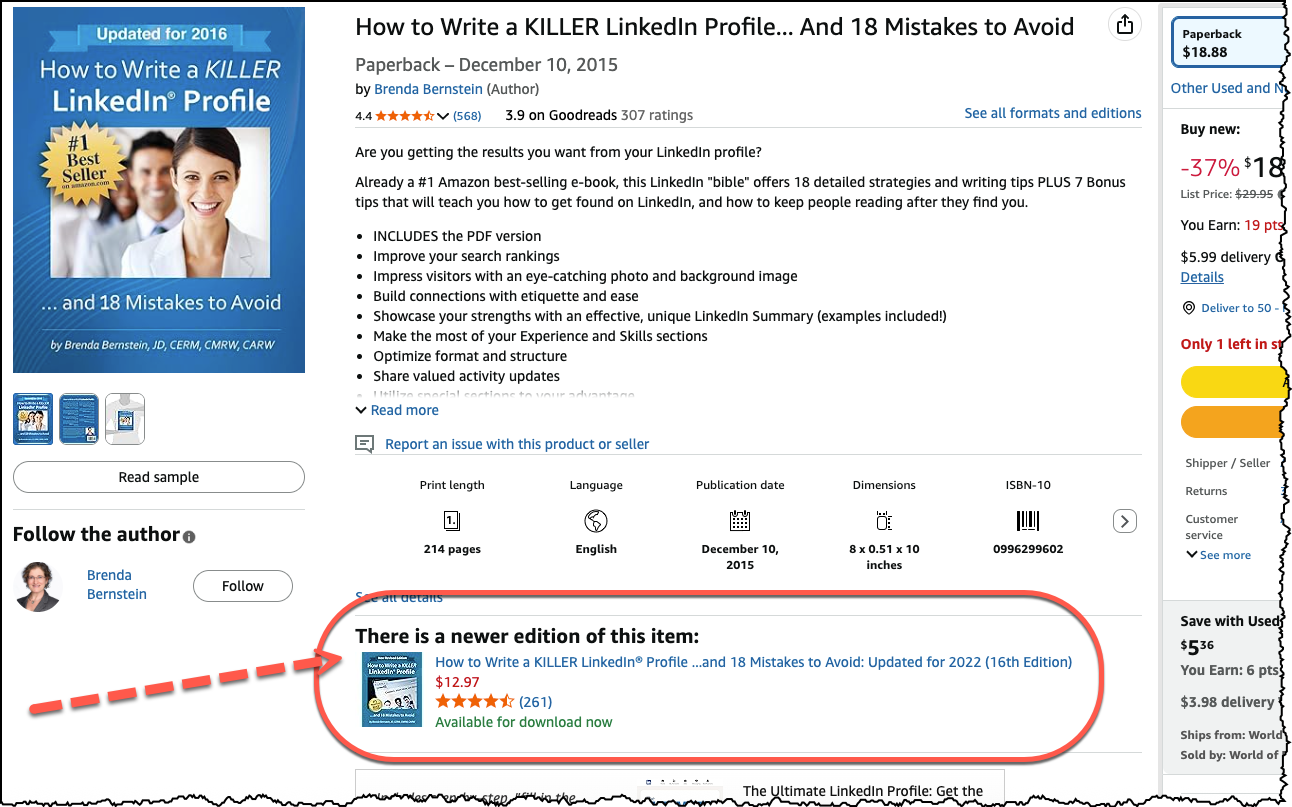Click the newer edition book cover thumbnail
Image resolution: width=1292 pixels, height=807 pixels.
(x=389, y=689)
